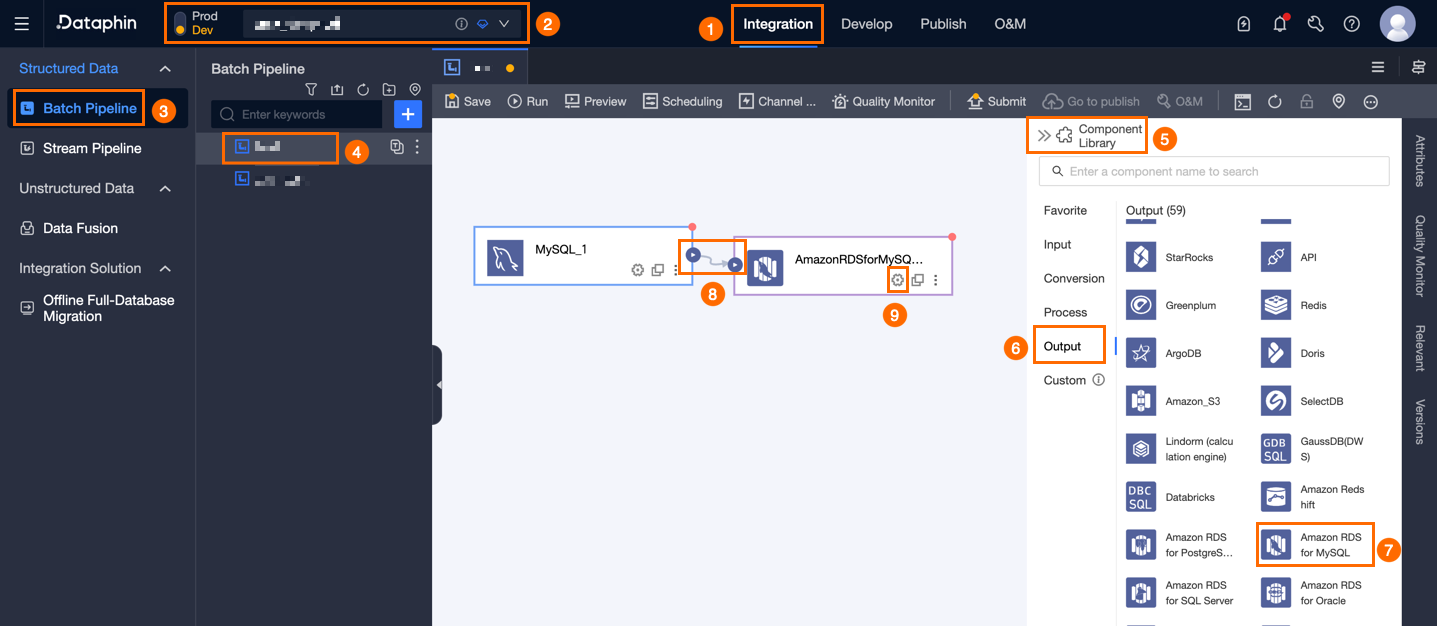Screen dimensions: 1437x626
Task: Select the Favorite component category
Action: pos(1065,210)
